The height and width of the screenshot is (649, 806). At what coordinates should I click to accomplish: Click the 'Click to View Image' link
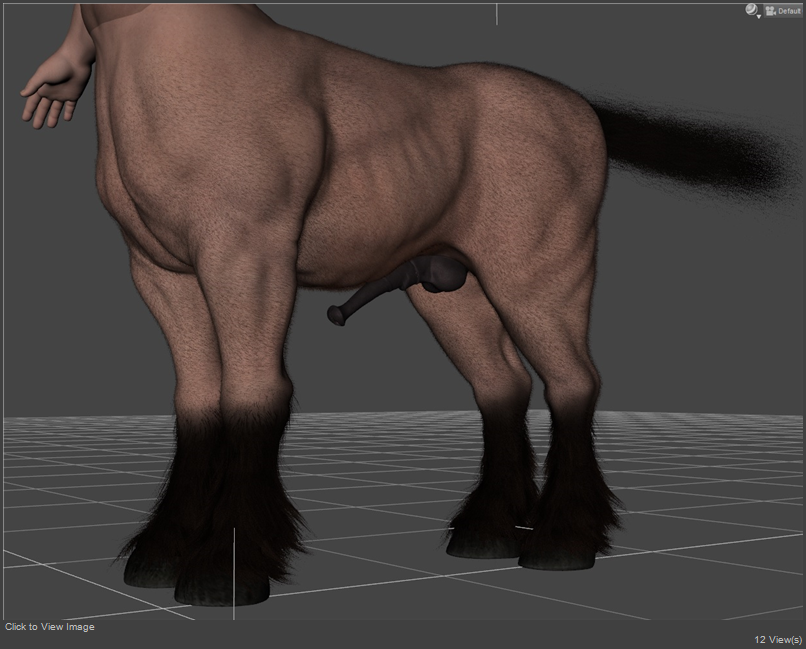(50, 627)
